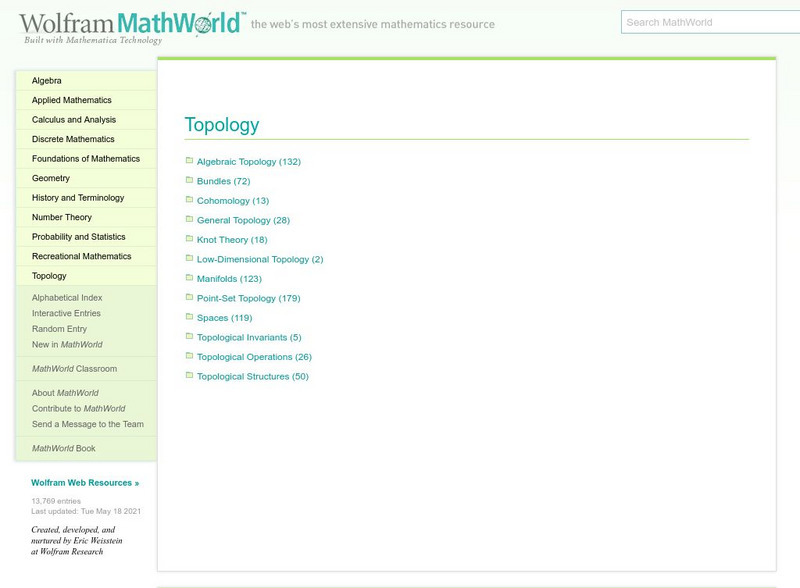Open Recreational Mathematics category
The image size is (800, 588).
[x=86, y=256]
